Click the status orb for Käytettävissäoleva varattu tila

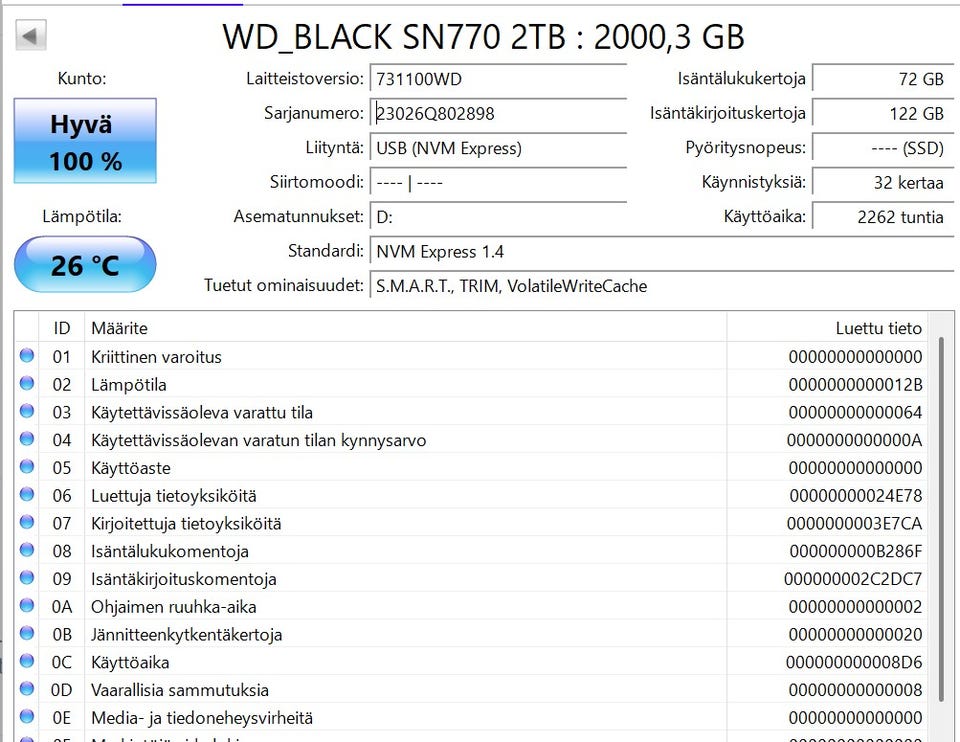[27, 411]
